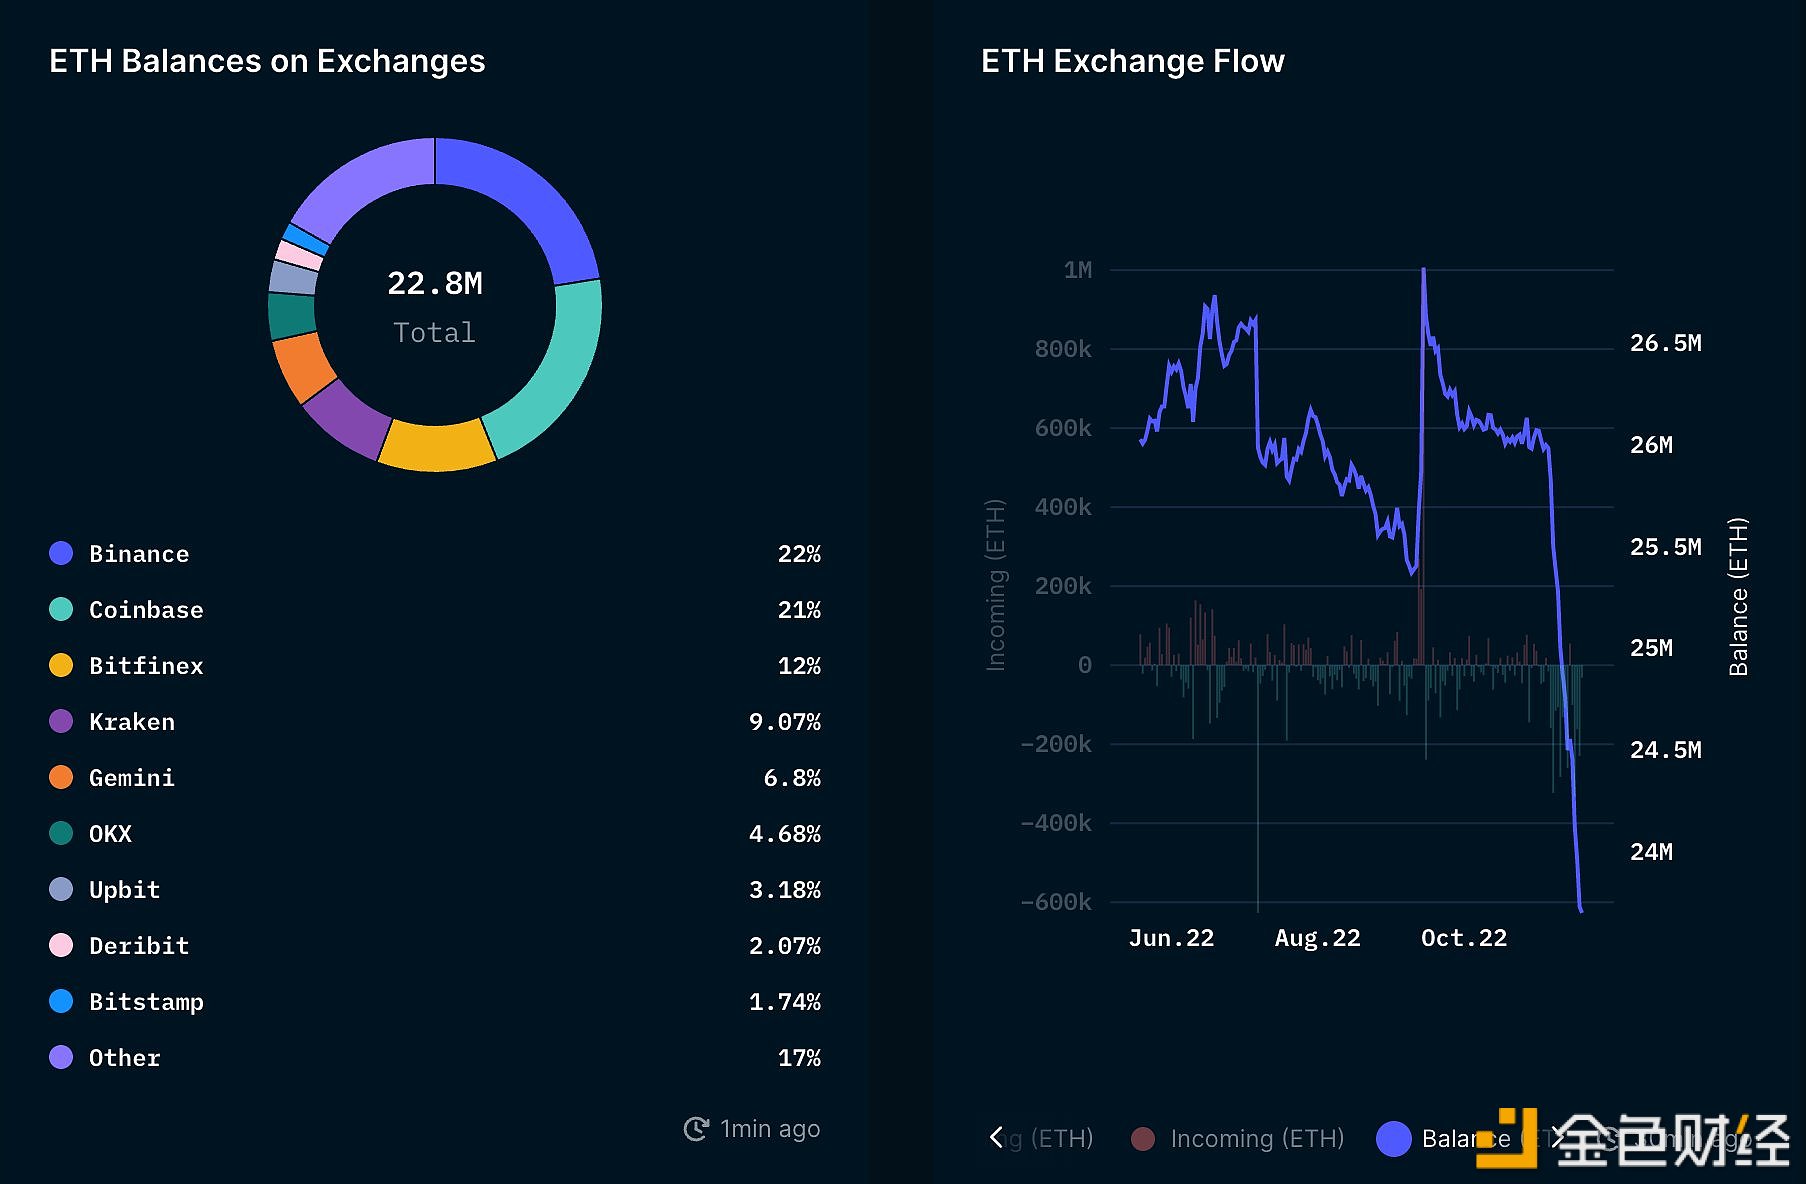This screenshot has width=1806, height=1184.
Task: Click the Binance legend dot
Action: coord(61,553)
